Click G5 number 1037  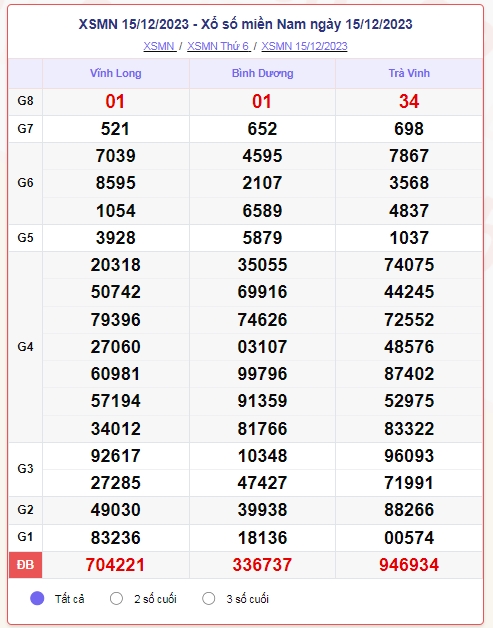point(409,238)
